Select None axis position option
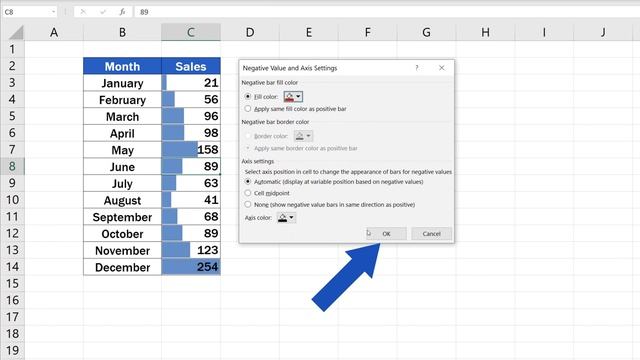 point(248,204)
